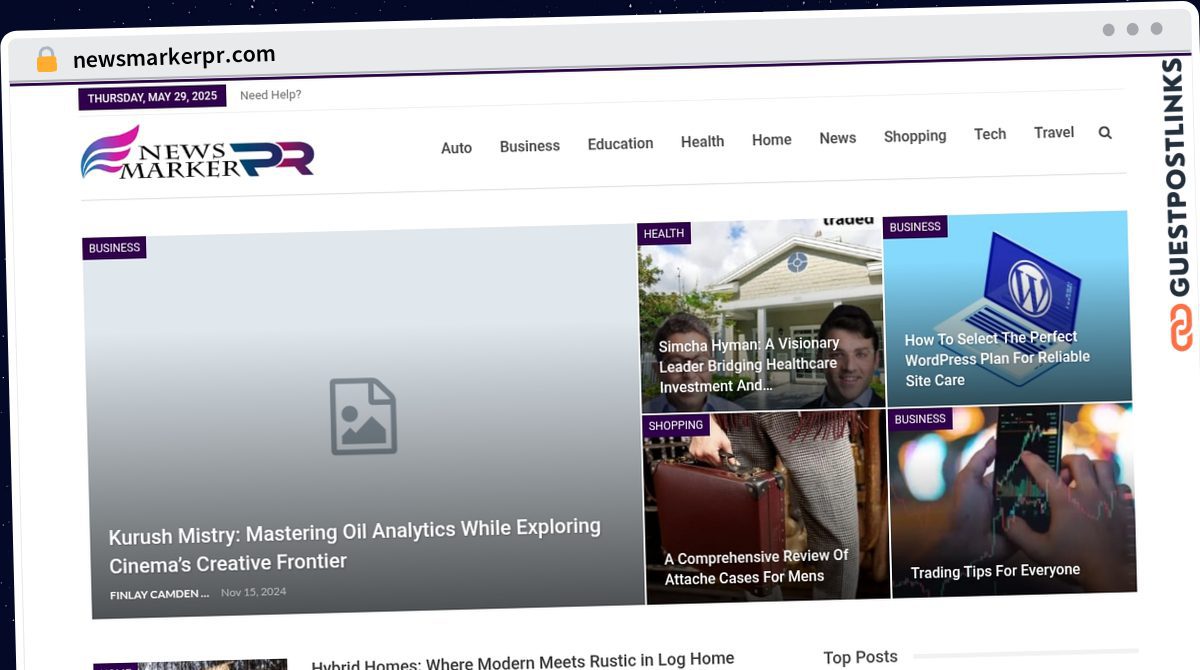This screenshot has width=1200, height=670.
Task: Click the THURSDAY, MAY 29, 2025 date badge
Action: [152, 98]
